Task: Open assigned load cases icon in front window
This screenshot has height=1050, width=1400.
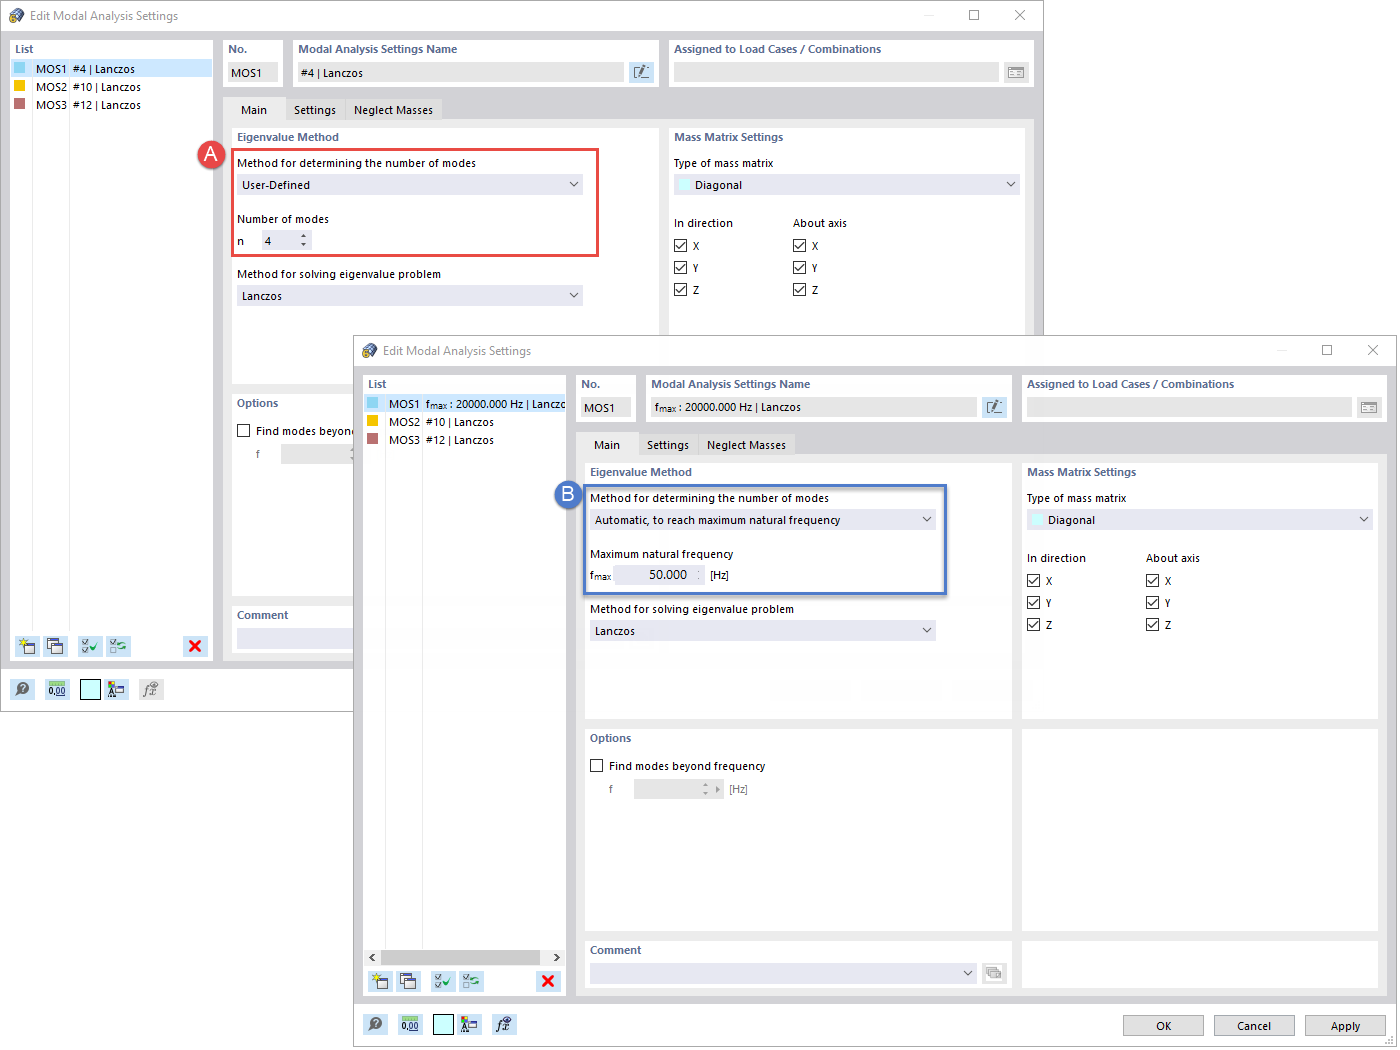Action: [1369, 407]
